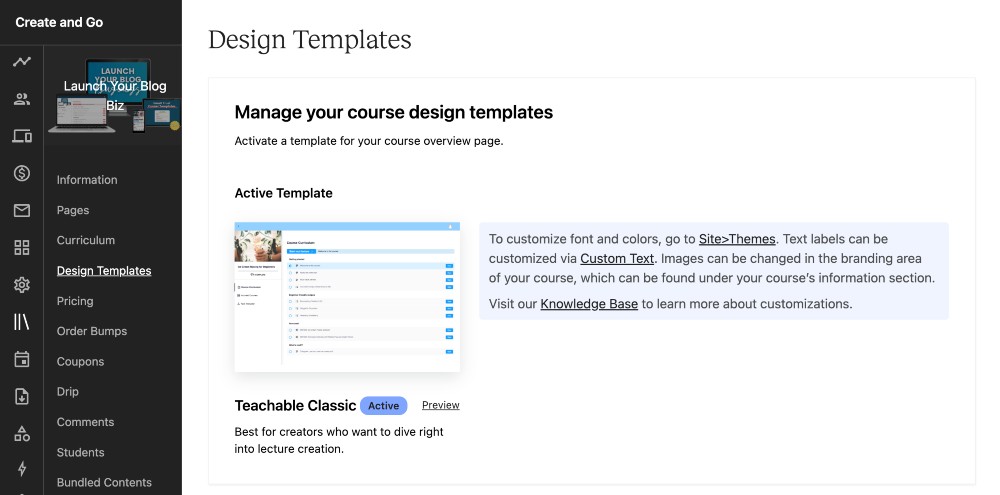Click the lightning bolt icon
Image resolution: width=1000 pixels, height=495 pixels.
point(21,469)
